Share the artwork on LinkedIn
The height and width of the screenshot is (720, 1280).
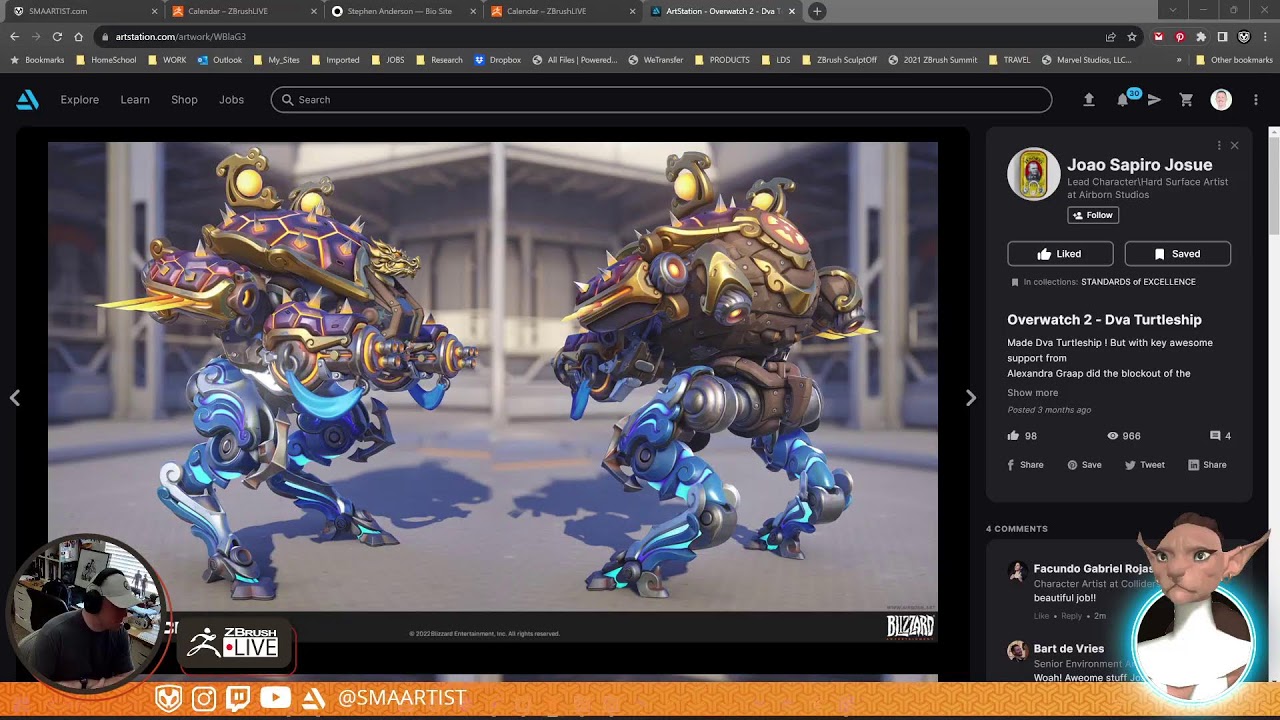point(1207,465)
